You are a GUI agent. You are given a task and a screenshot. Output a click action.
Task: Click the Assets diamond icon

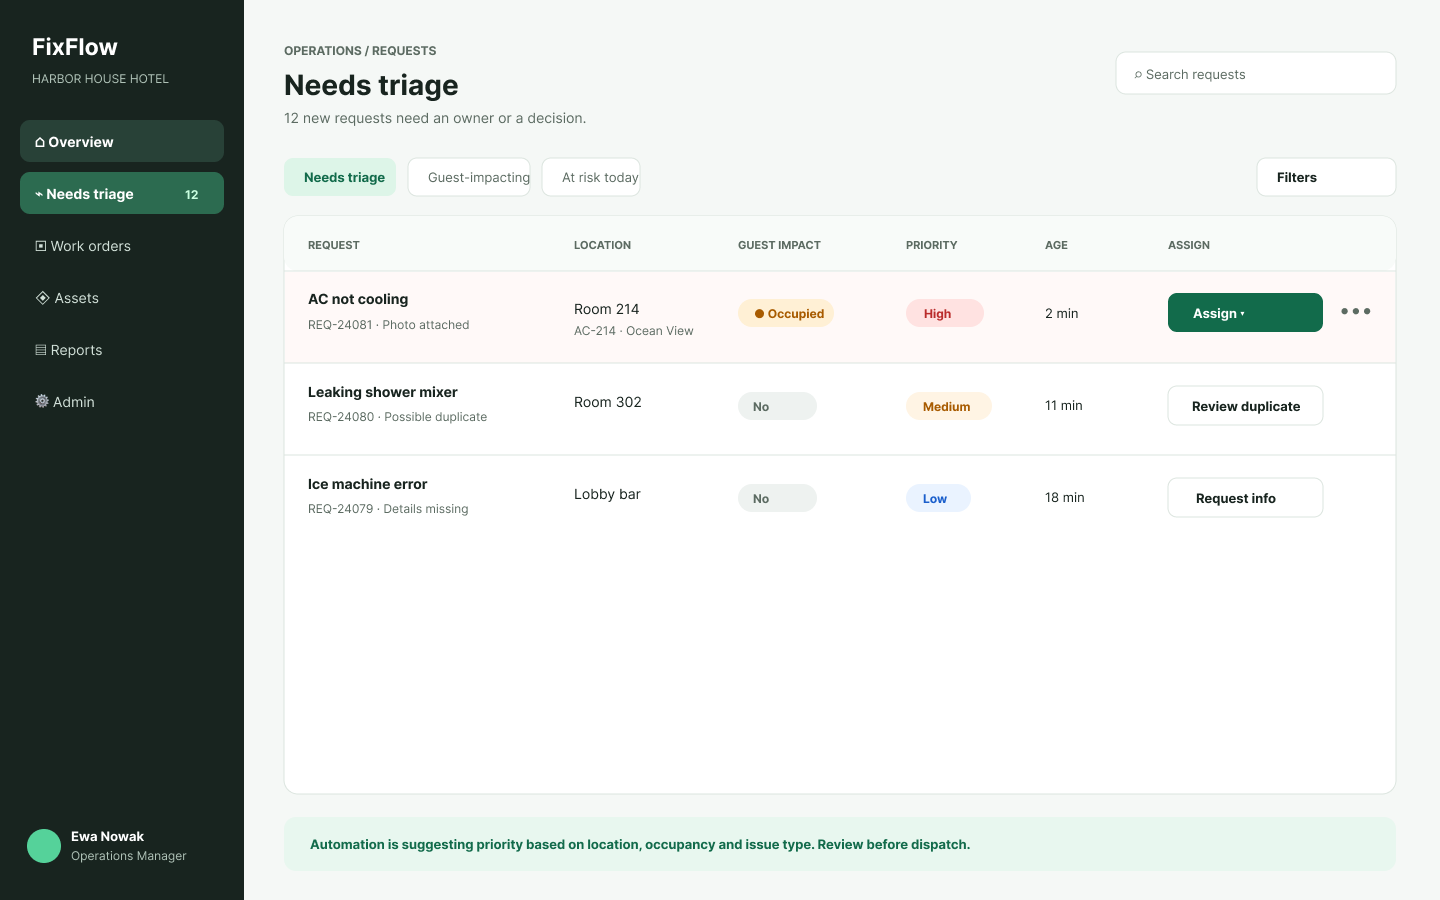pyautogui.click(x=43, y=298)
